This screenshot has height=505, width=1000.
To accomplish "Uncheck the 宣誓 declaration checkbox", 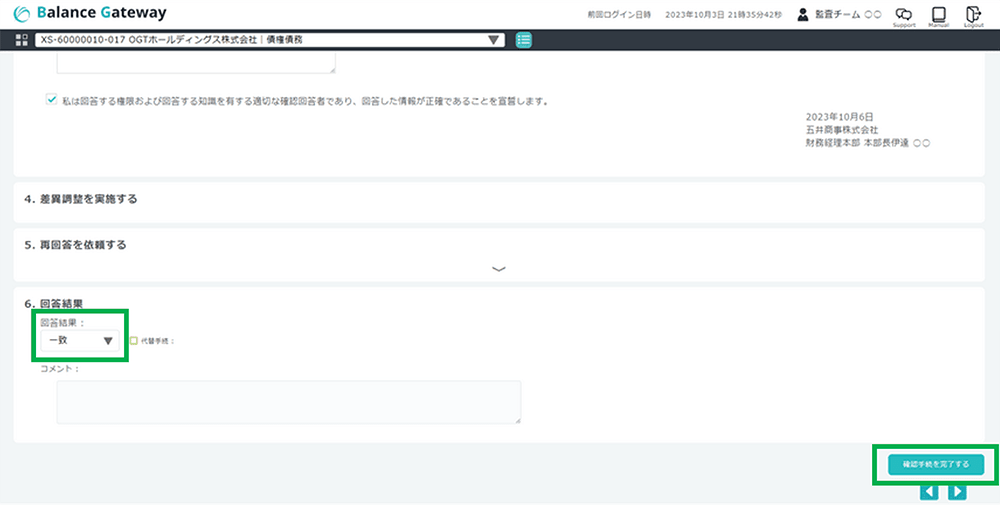I will point(51,100).
